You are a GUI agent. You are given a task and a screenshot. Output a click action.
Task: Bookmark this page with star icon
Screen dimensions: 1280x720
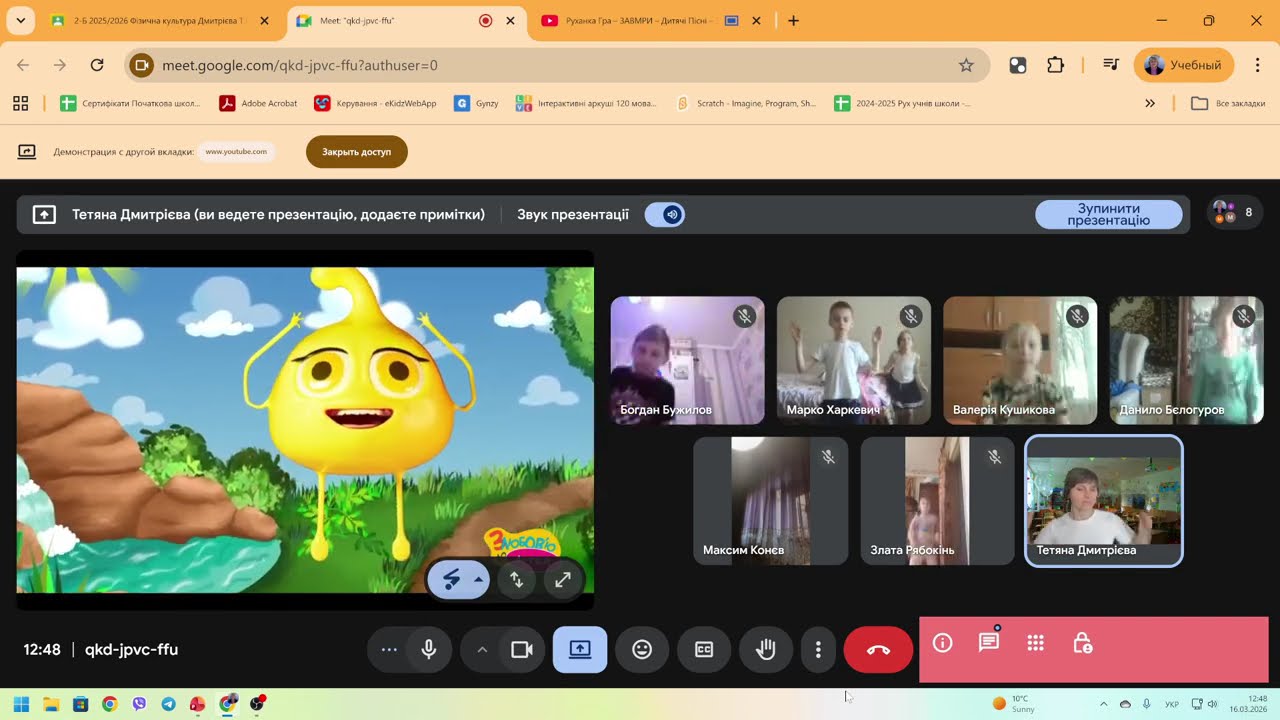tap(966, 65)
